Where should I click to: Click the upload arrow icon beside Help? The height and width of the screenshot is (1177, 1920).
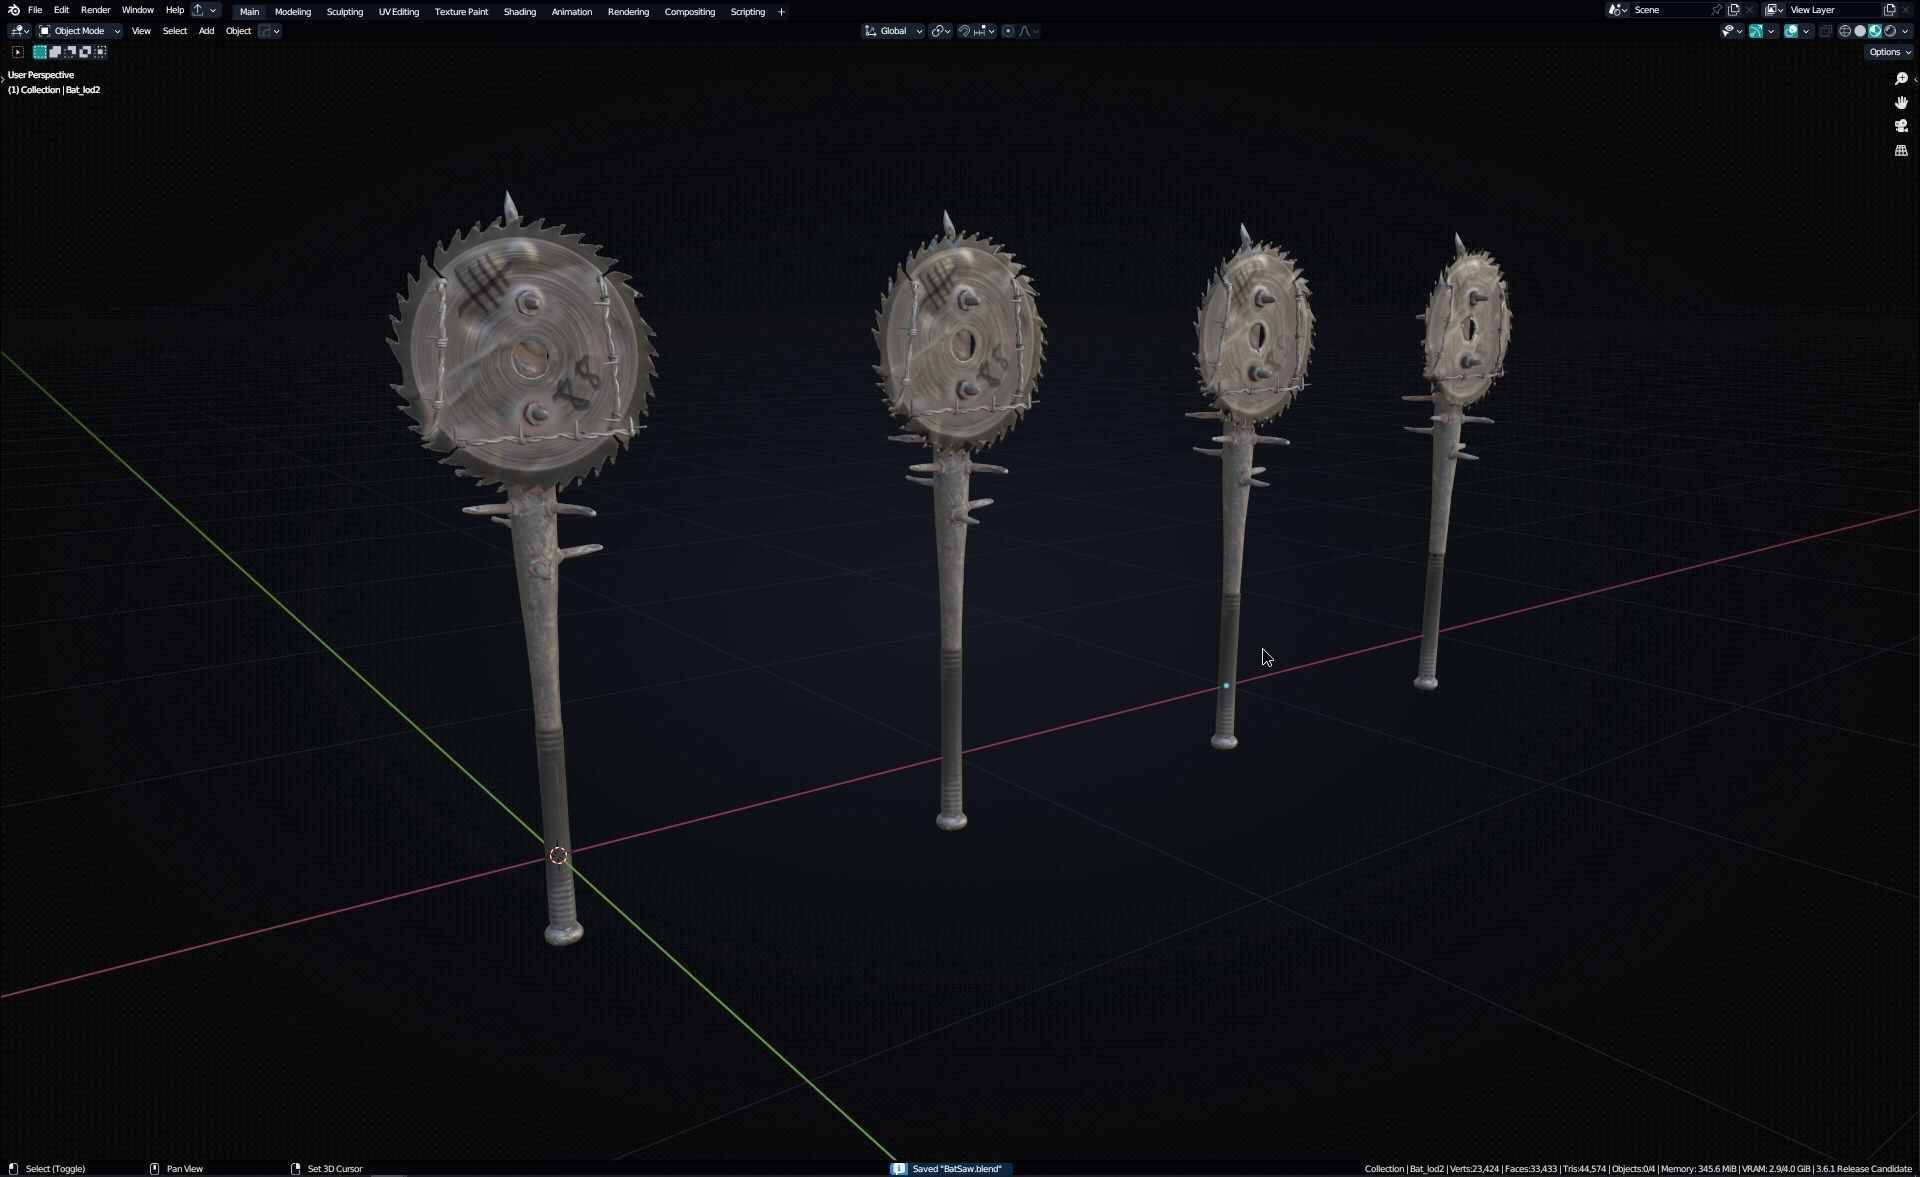pos(198,10)
